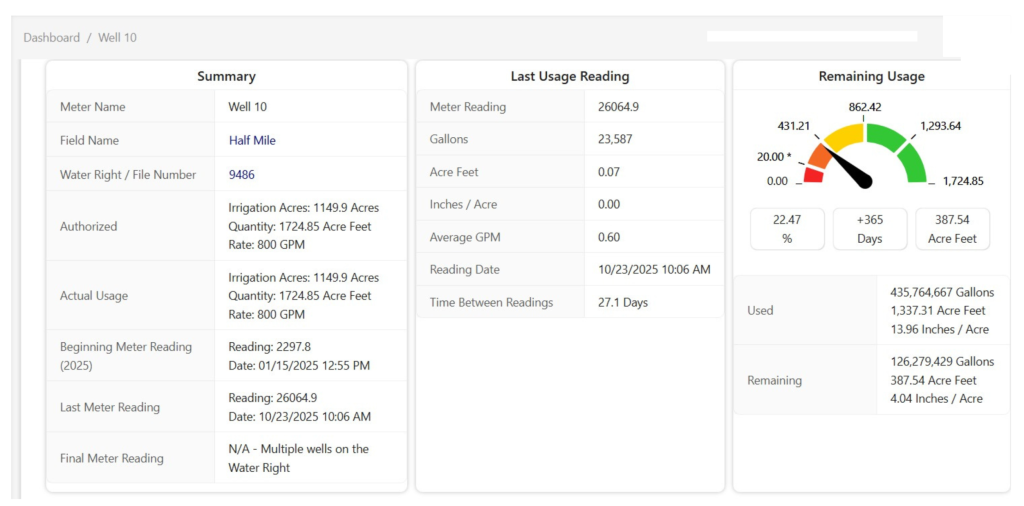Open the Half Mile field link

click(252, 141)
